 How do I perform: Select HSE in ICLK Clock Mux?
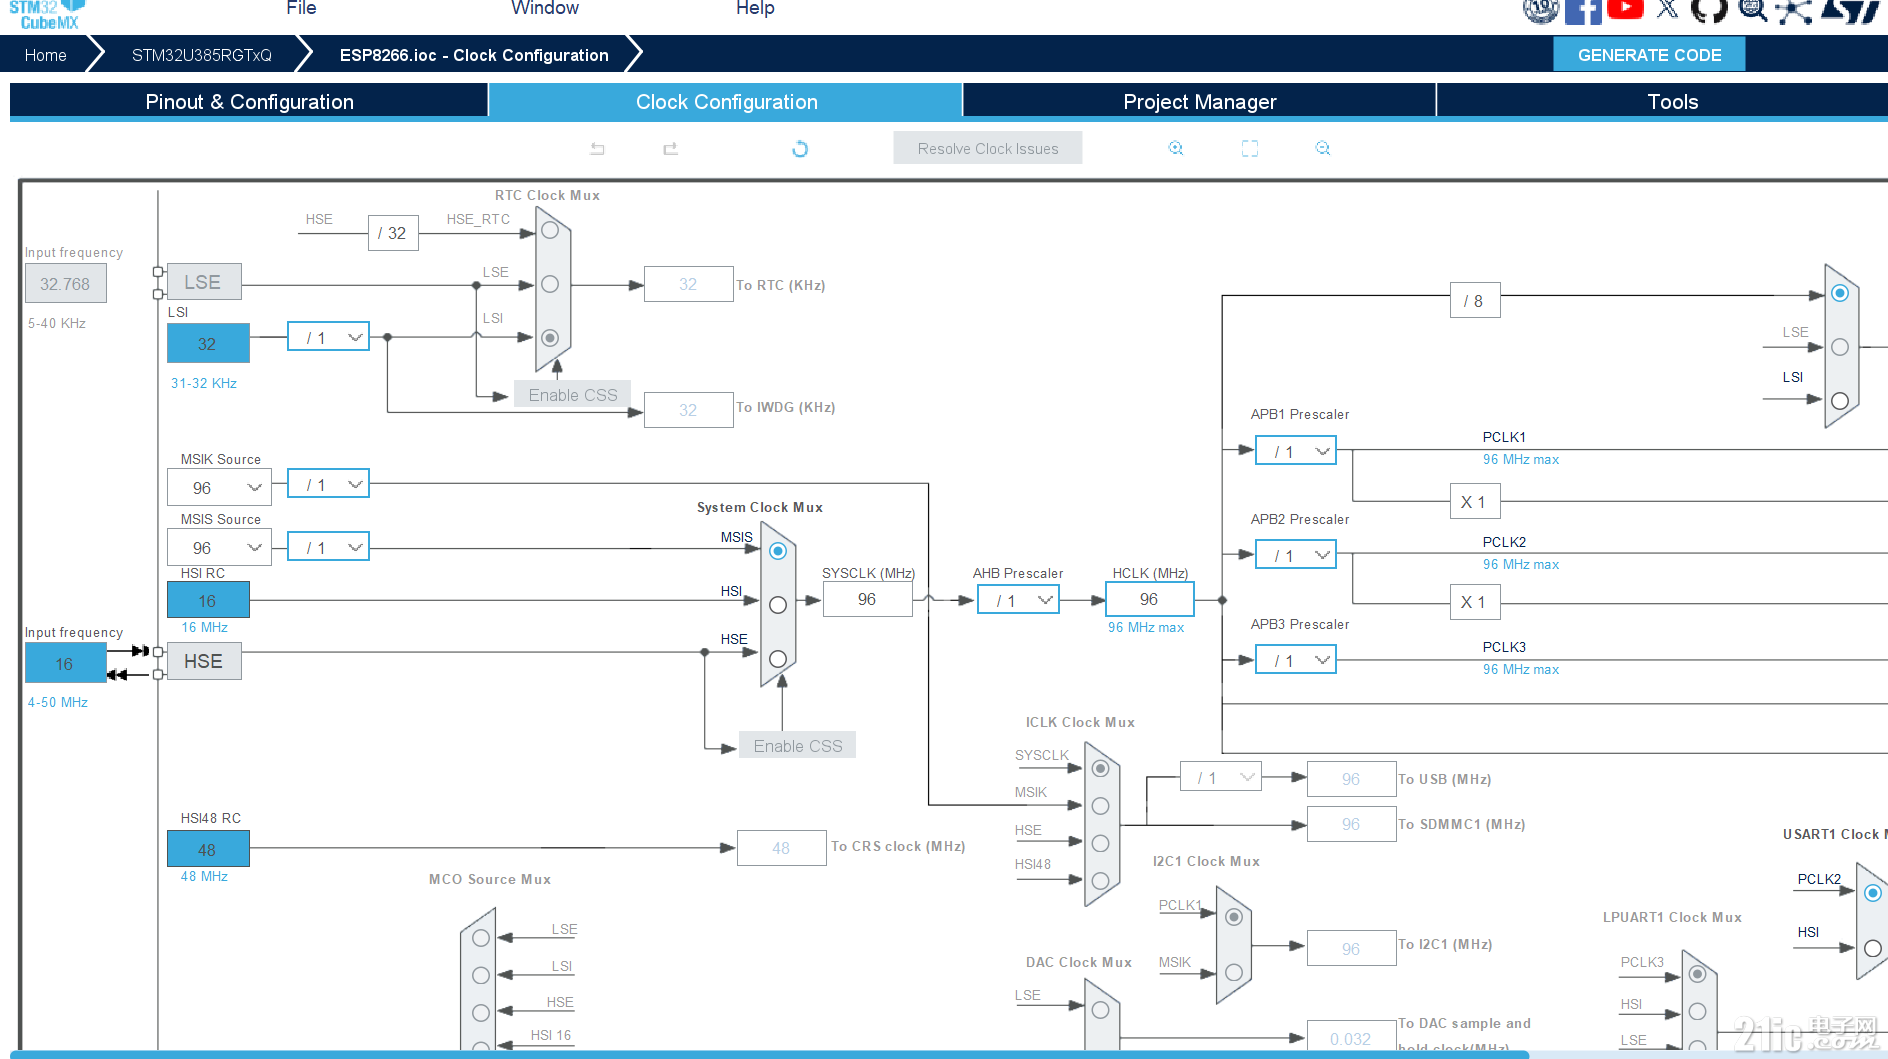(x=1101, y=843)
